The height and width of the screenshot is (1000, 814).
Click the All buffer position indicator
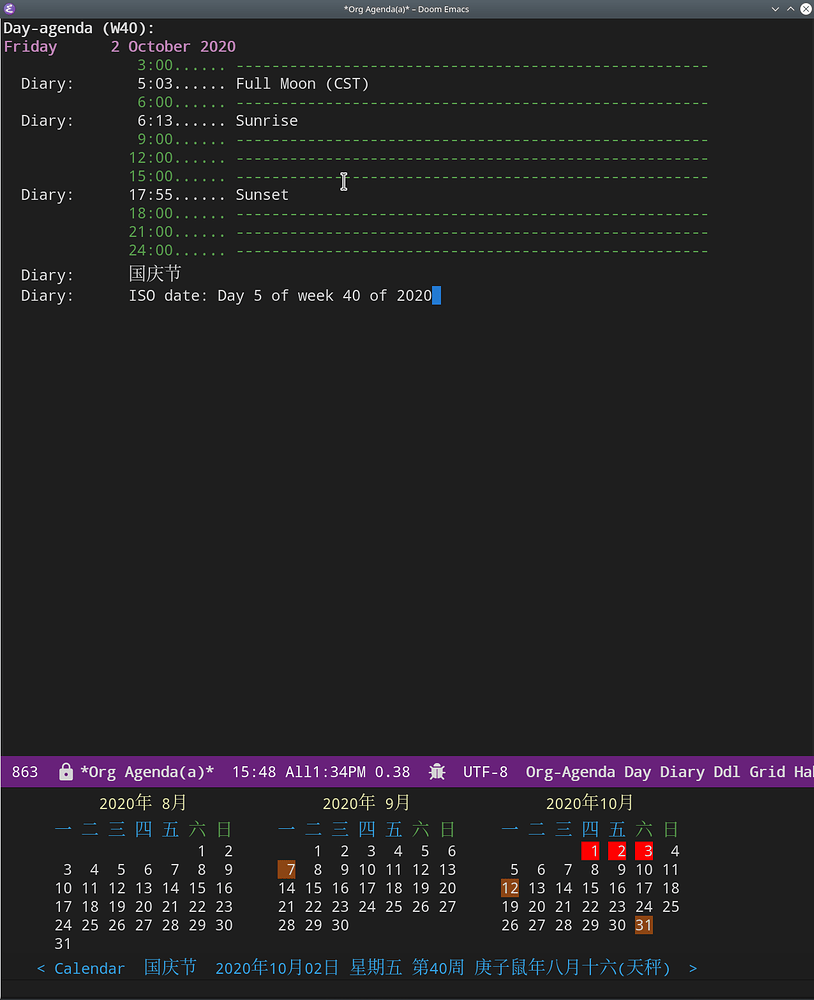[296, 772]
